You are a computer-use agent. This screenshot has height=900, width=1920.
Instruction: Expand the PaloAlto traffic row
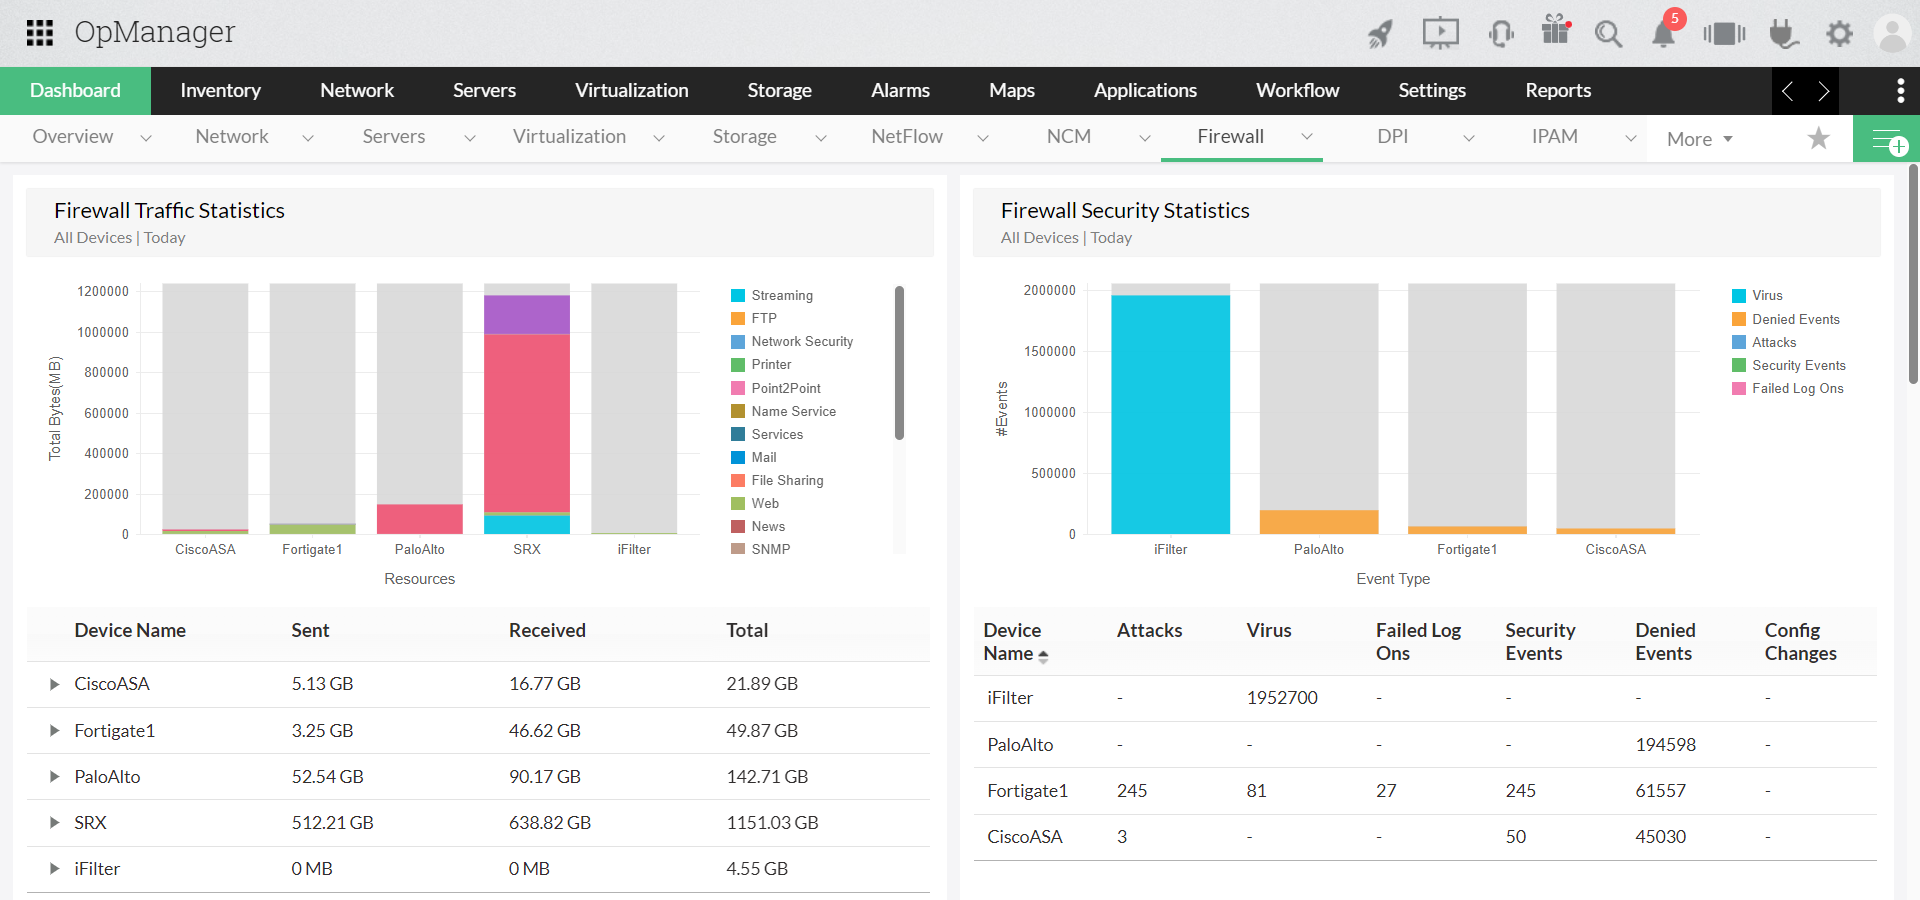(x=54, y=777)
